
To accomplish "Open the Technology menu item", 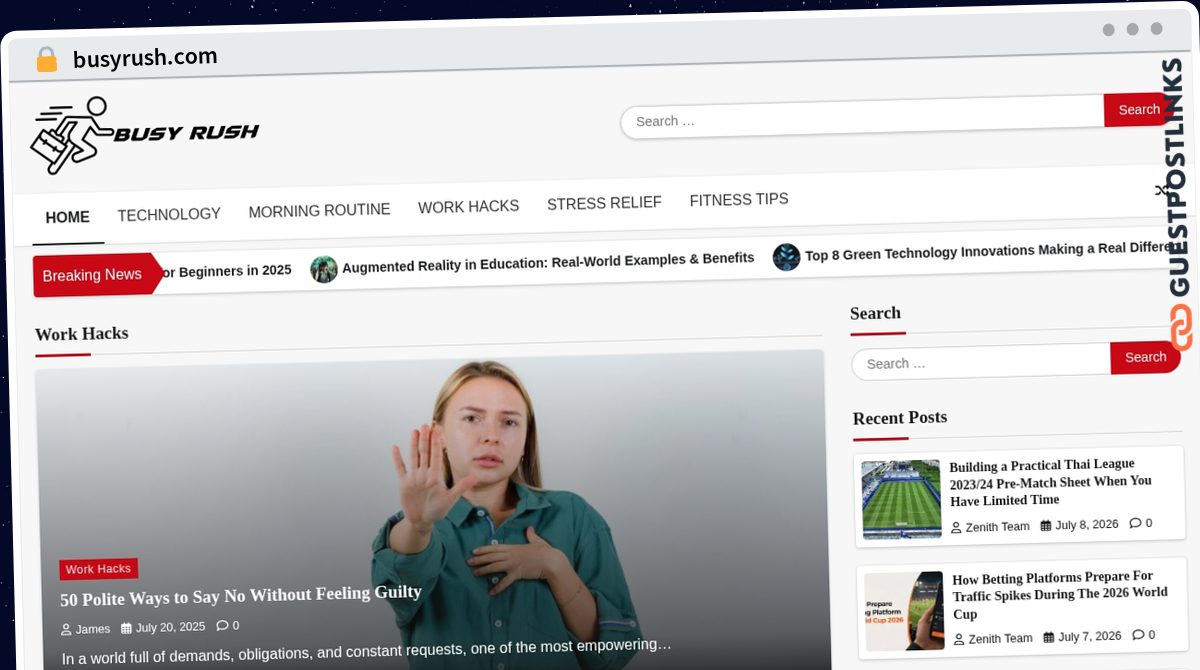I will [169, 214].
